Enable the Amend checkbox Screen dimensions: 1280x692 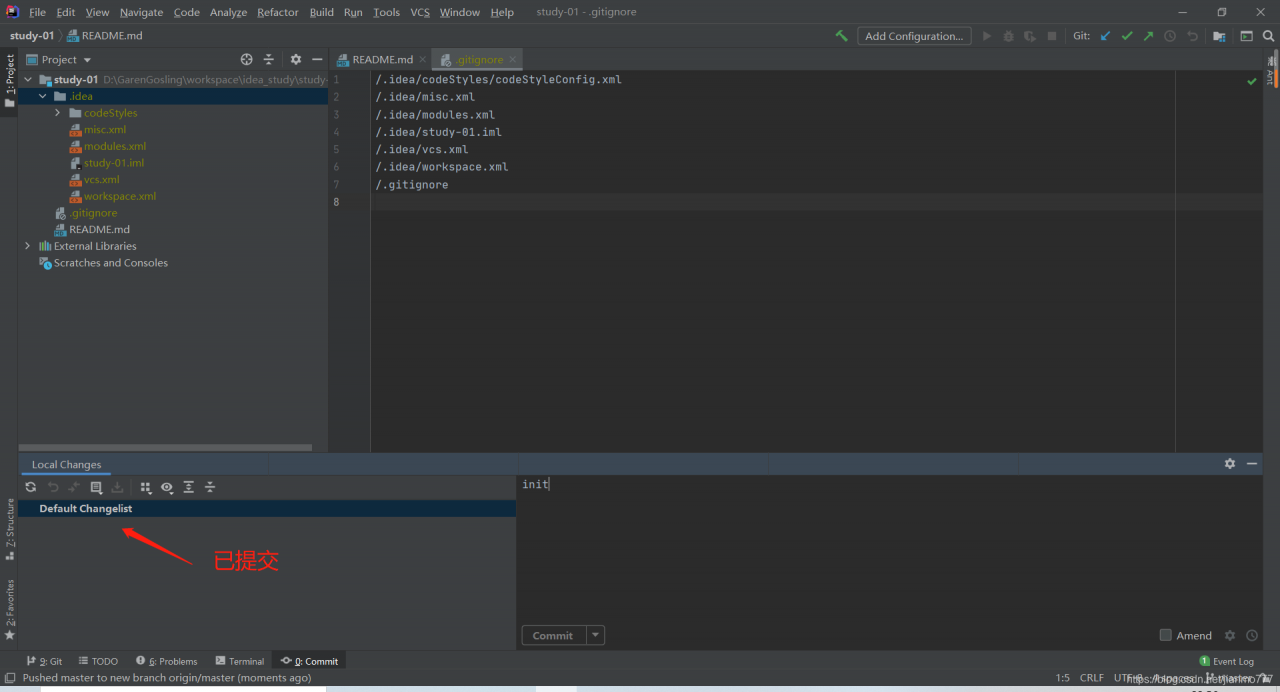tap(1165, 635)
